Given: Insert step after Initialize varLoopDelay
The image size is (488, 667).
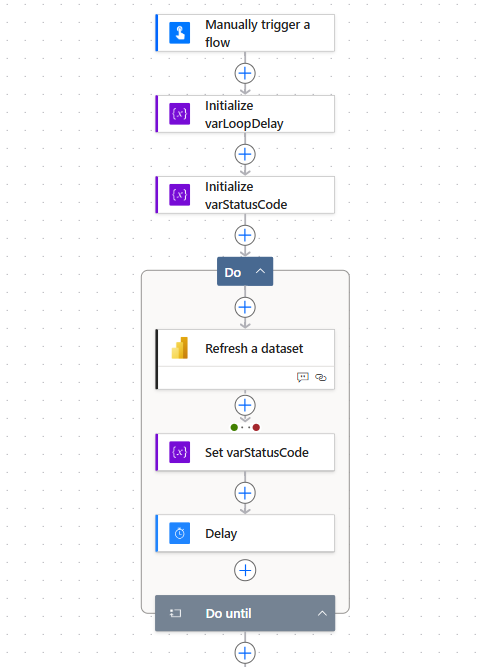Looking at the screenshot, I should [245, 154].
